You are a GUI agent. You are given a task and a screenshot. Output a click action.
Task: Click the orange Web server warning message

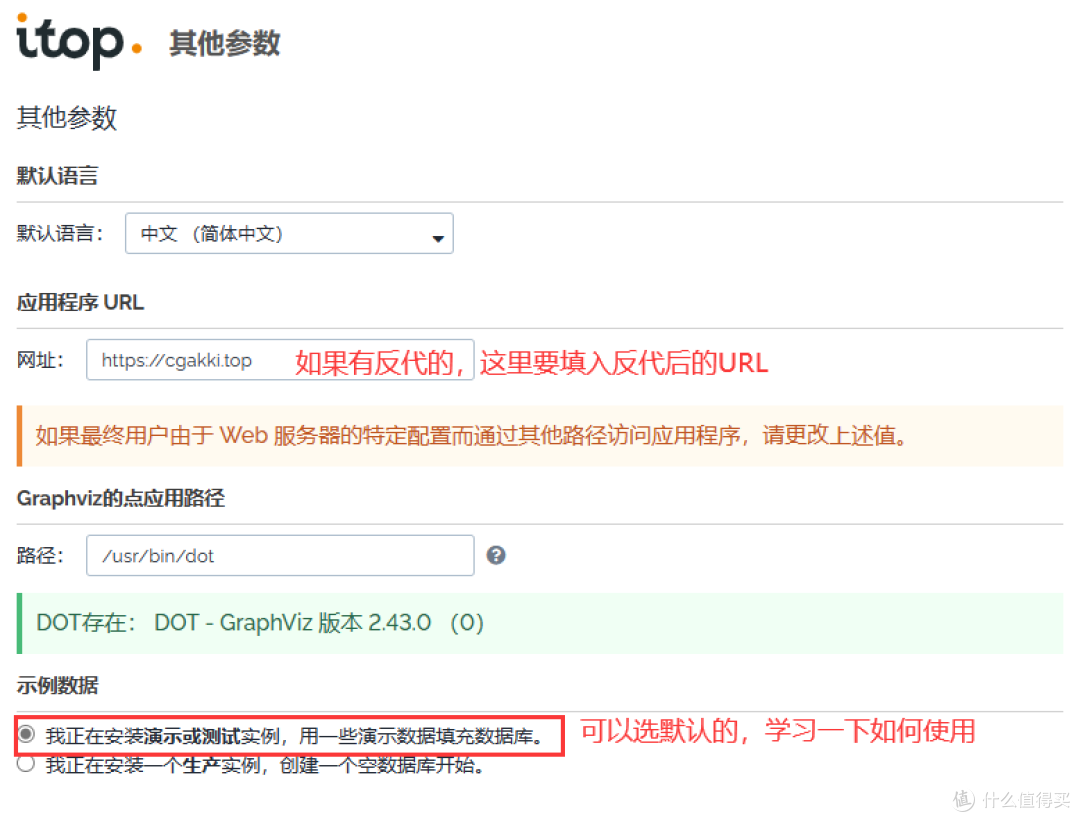click(540, 436)
